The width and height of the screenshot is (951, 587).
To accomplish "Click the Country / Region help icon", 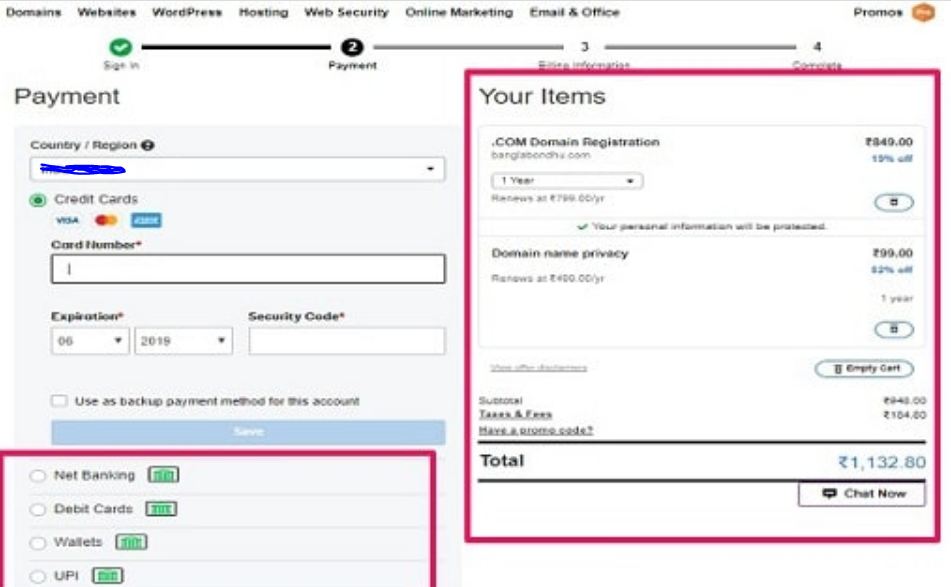I will coord(147,146).
